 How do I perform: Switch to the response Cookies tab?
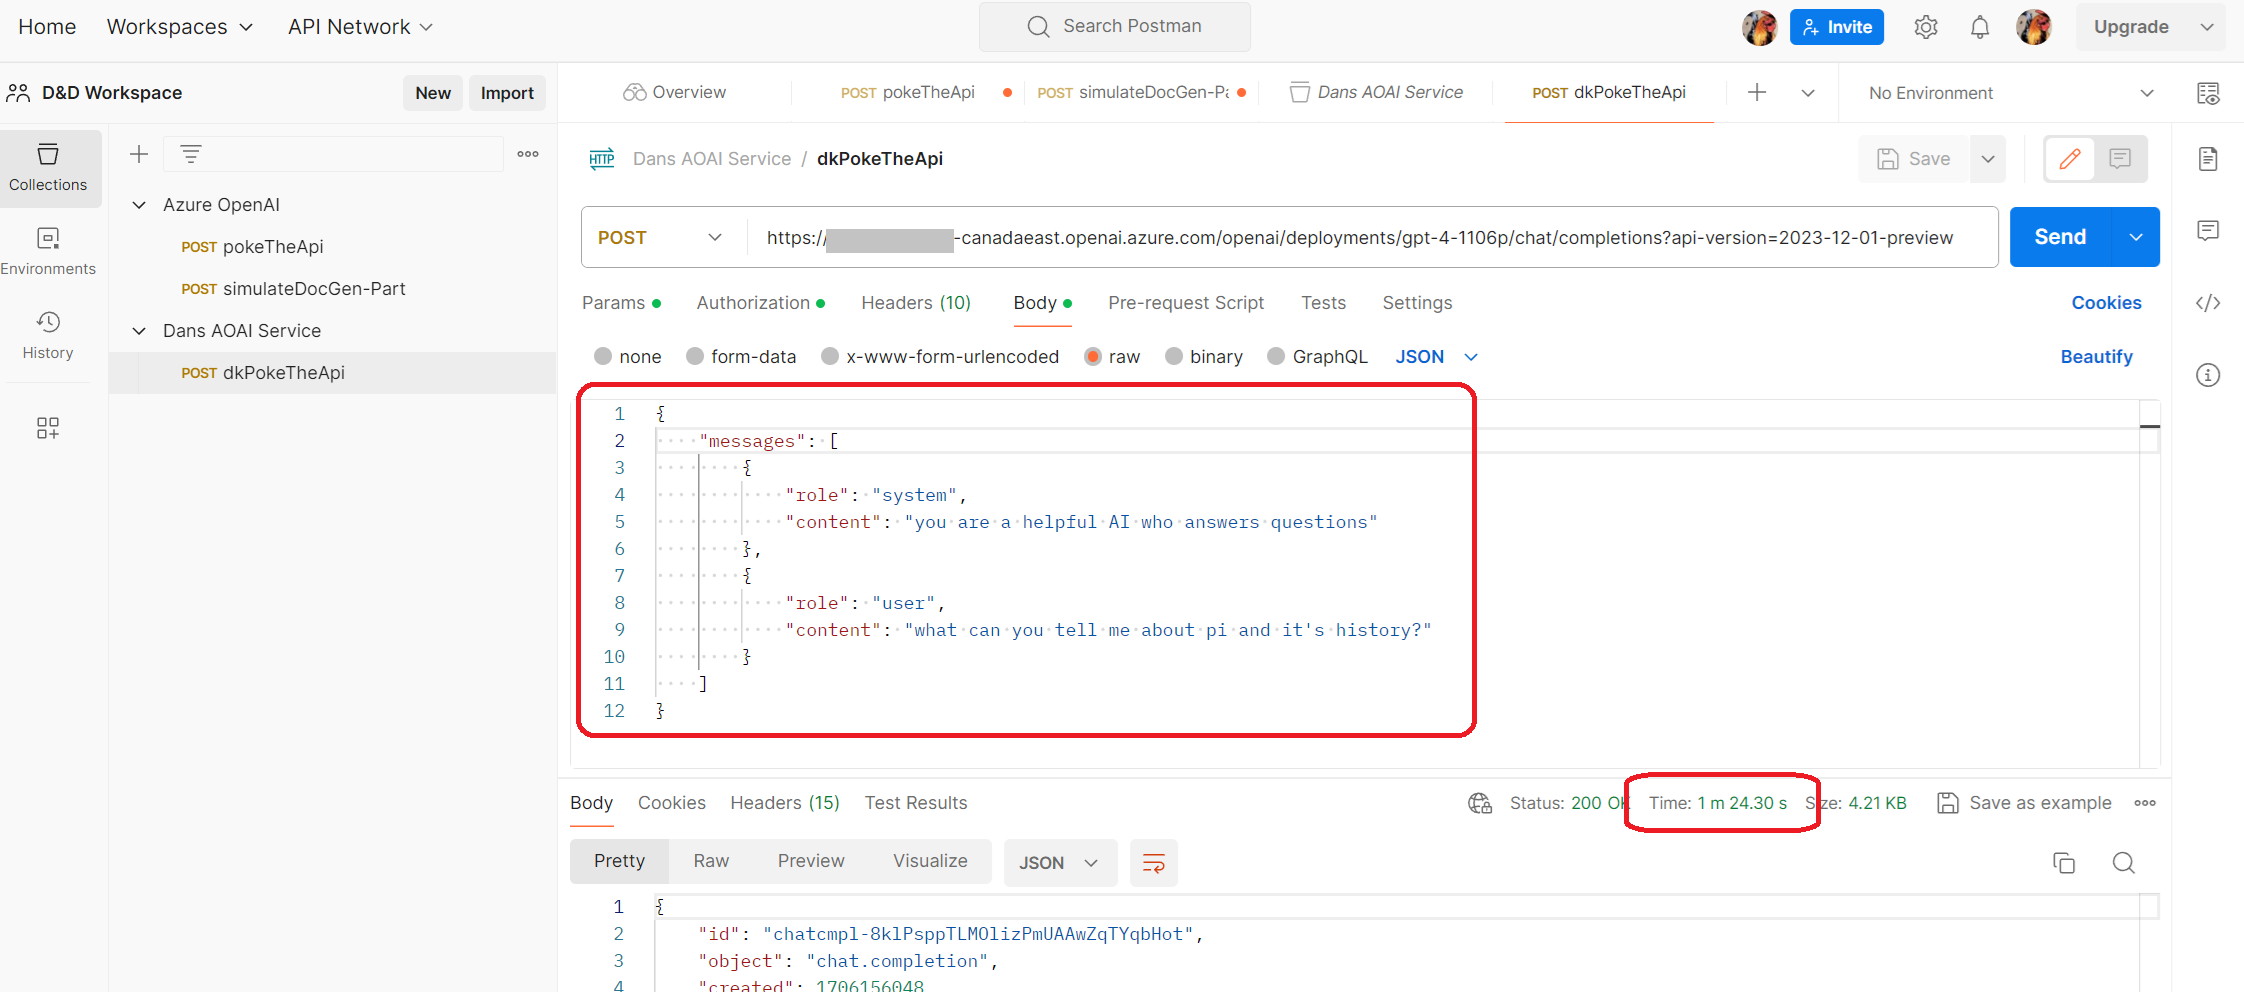point(672,803)
